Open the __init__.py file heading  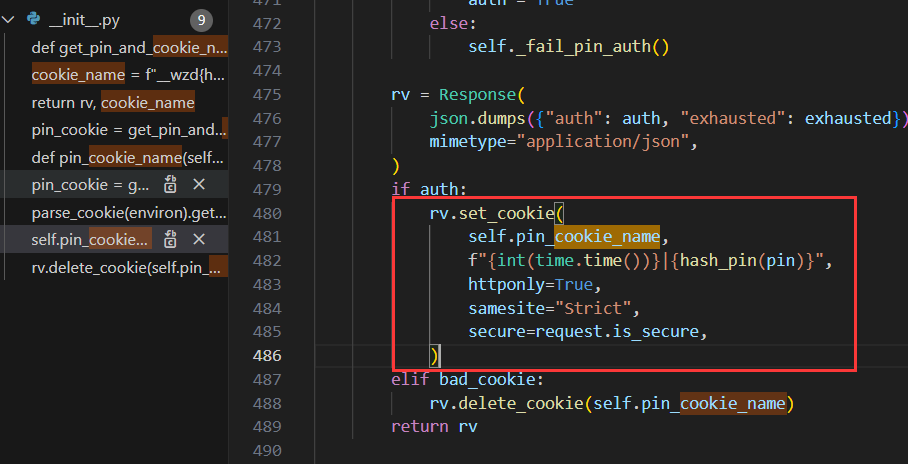83,20
